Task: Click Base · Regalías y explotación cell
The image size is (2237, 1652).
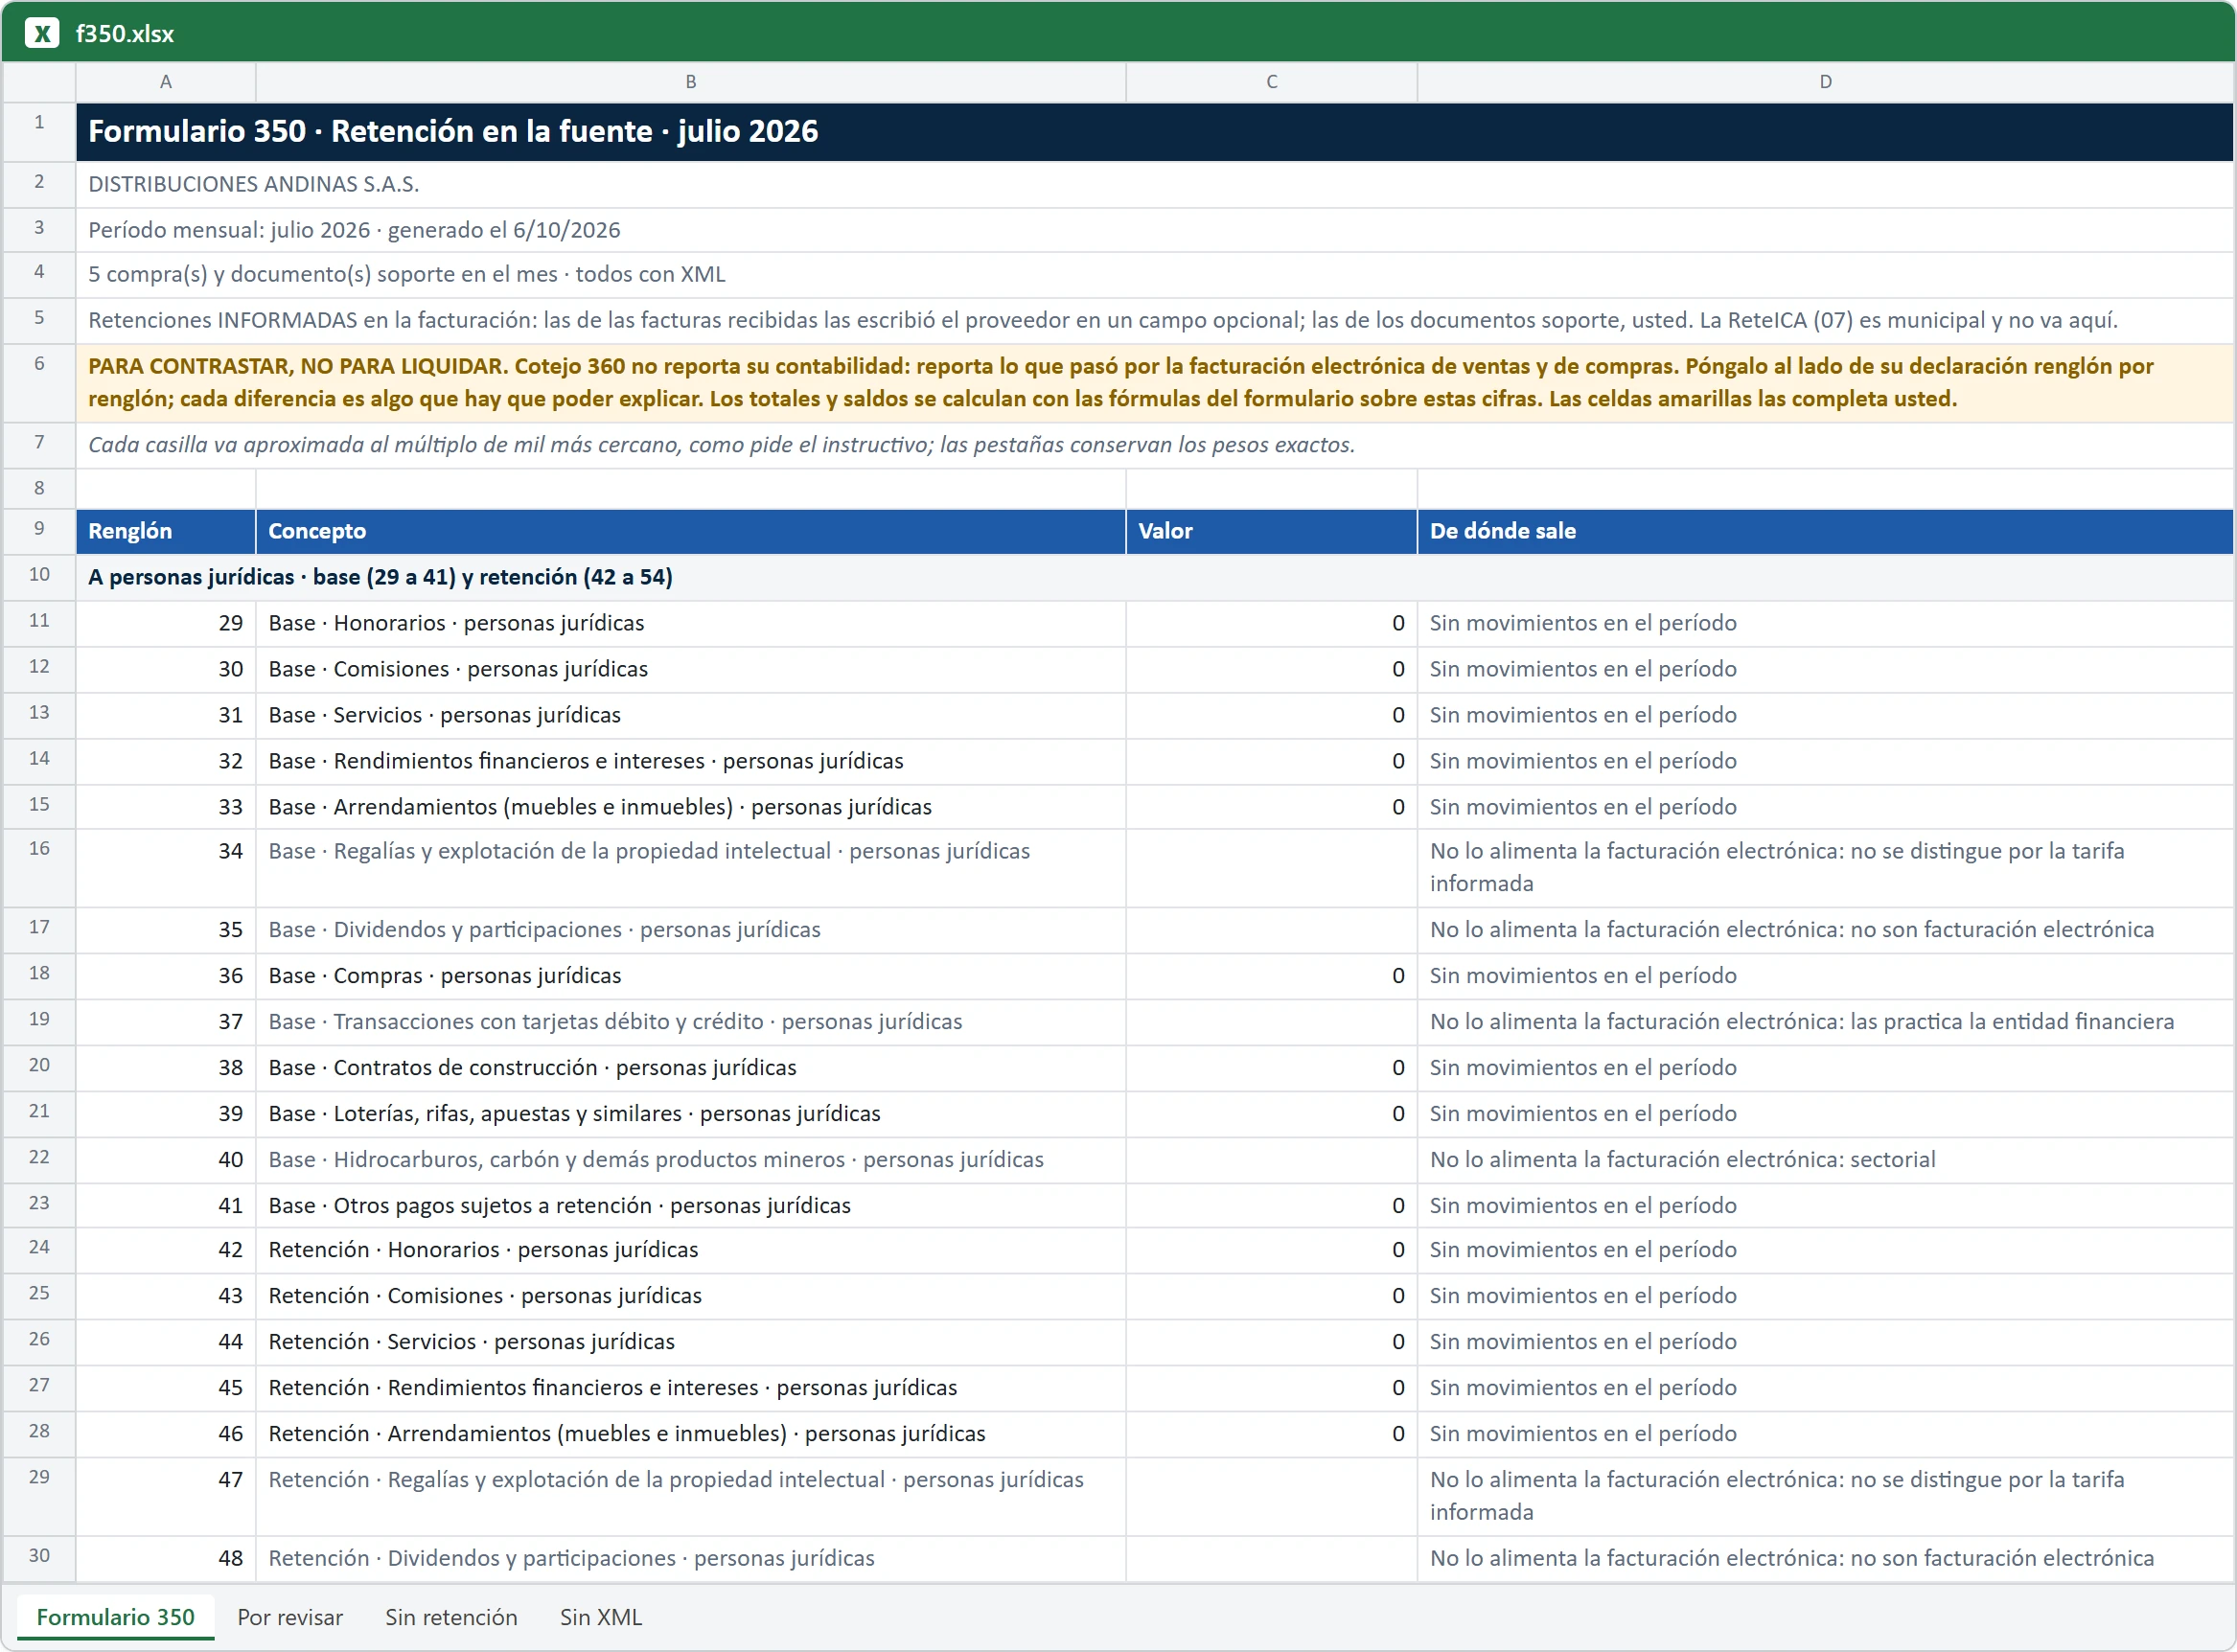Action: tap(691, 868)
